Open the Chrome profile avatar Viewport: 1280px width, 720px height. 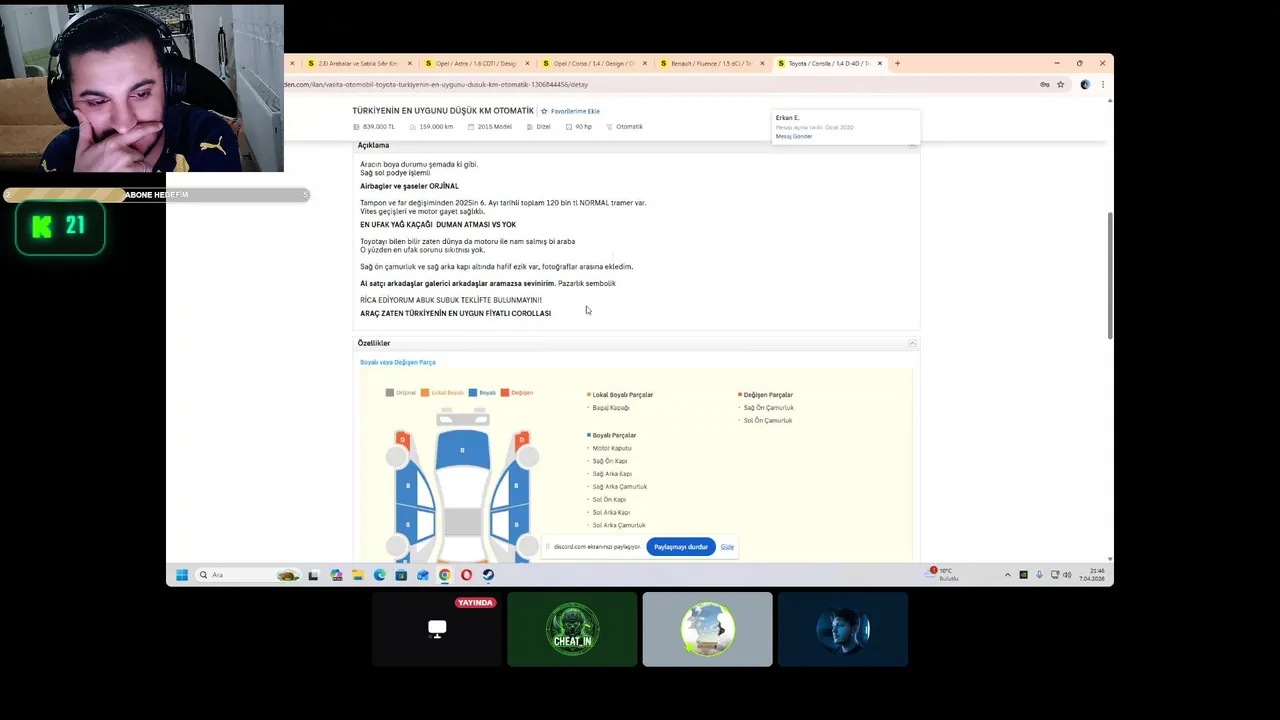1085,84
